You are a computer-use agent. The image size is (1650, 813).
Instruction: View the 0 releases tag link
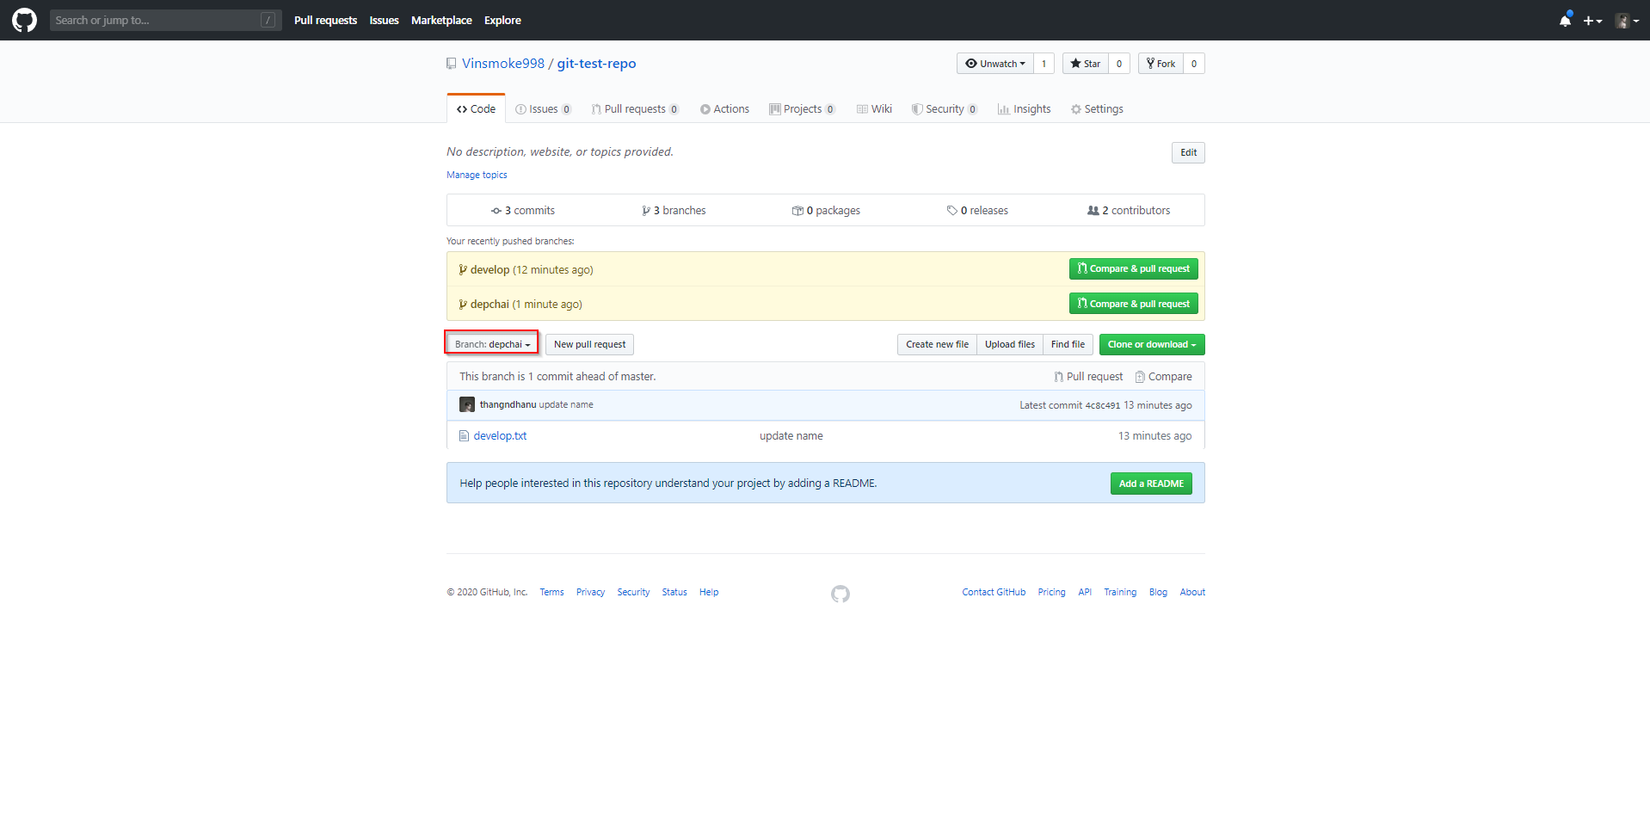point(977,211)
